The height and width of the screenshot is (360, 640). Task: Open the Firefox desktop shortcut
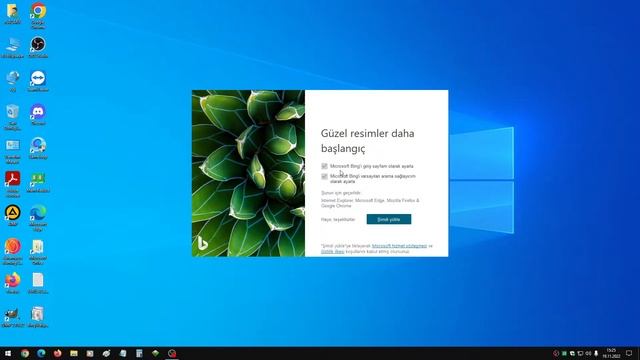pos(13,283)
